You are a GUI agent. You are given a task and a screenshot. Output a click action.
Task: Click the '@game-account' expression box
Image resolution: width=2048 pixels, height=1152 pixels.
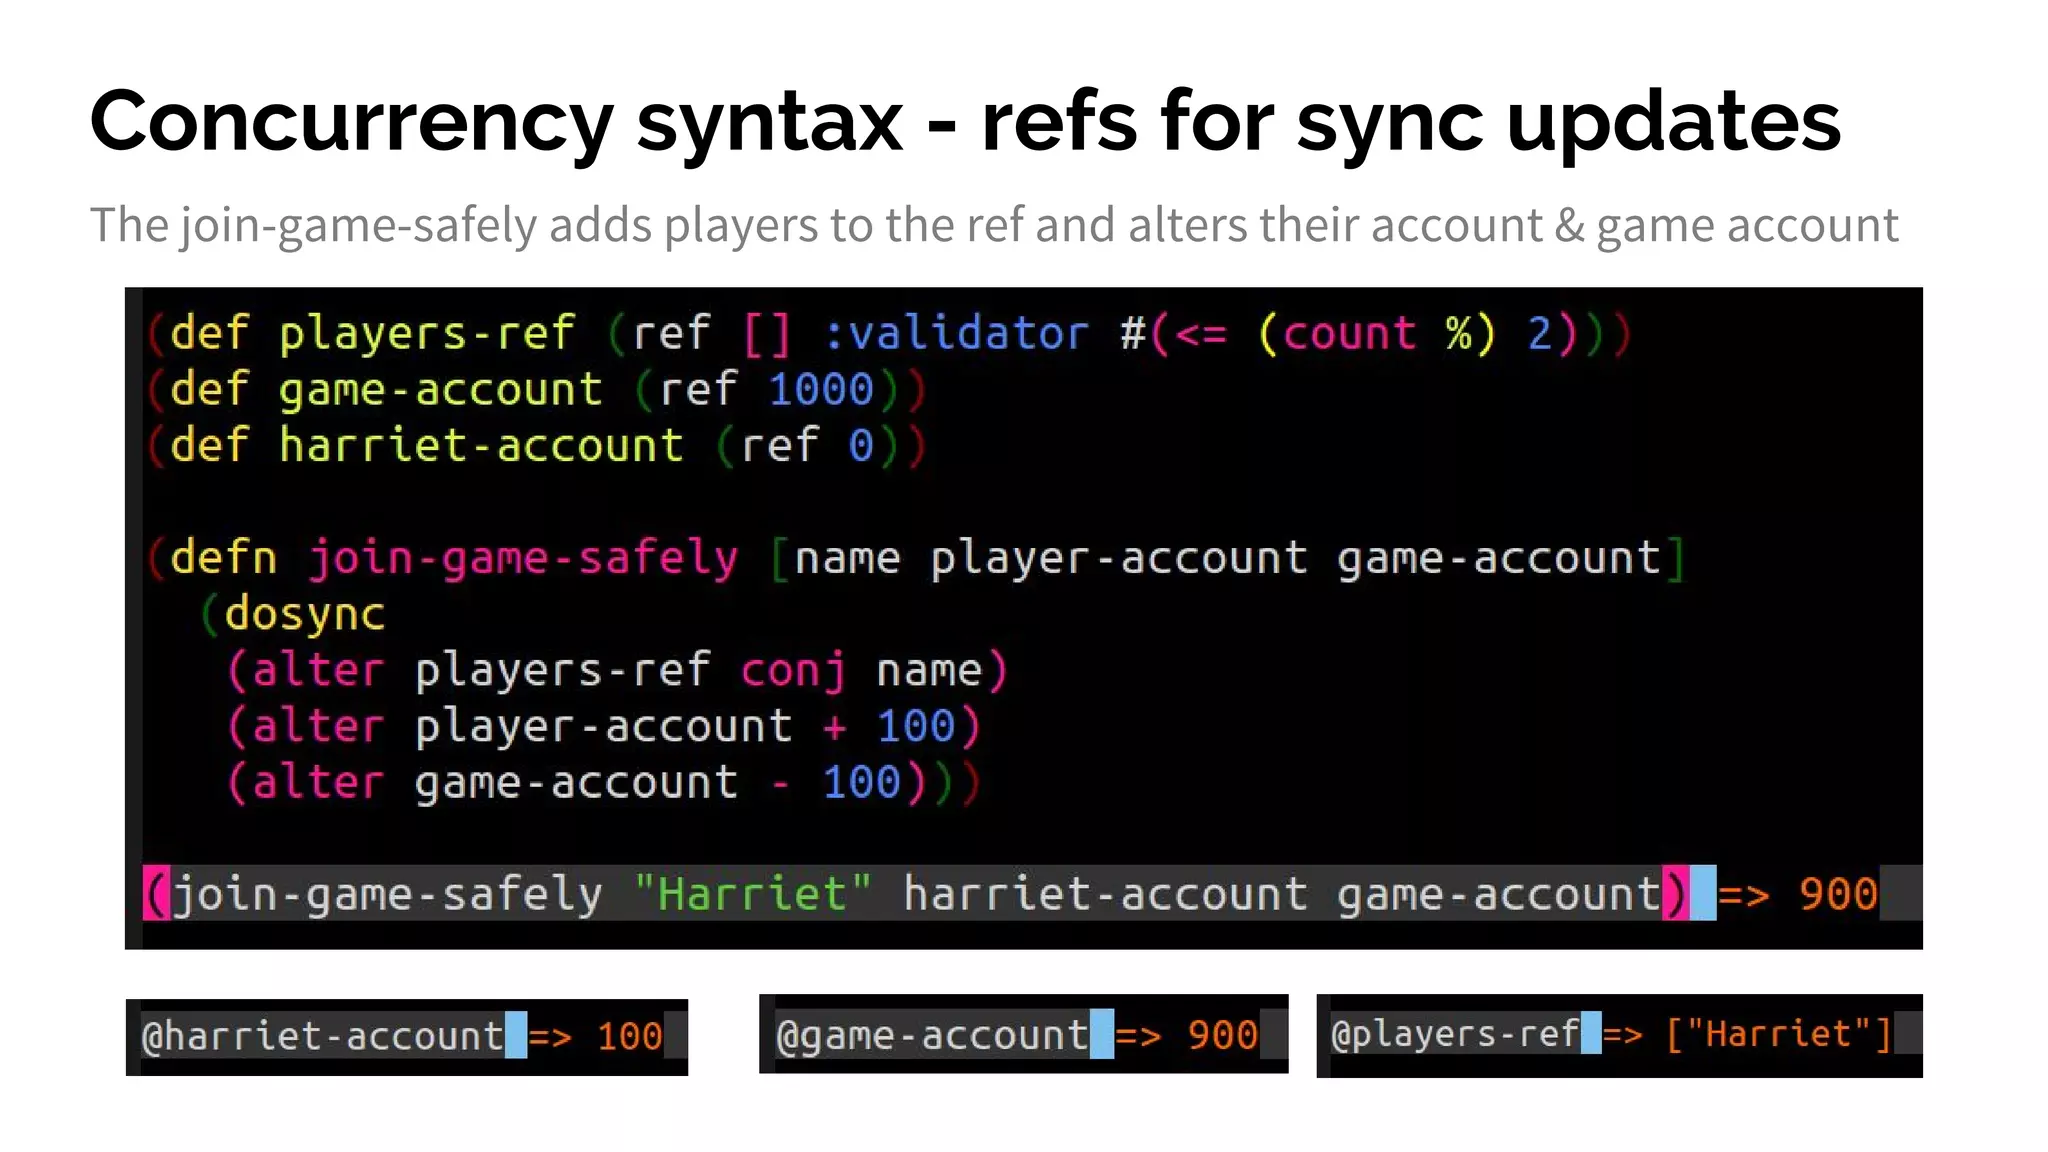point(931,1035)
